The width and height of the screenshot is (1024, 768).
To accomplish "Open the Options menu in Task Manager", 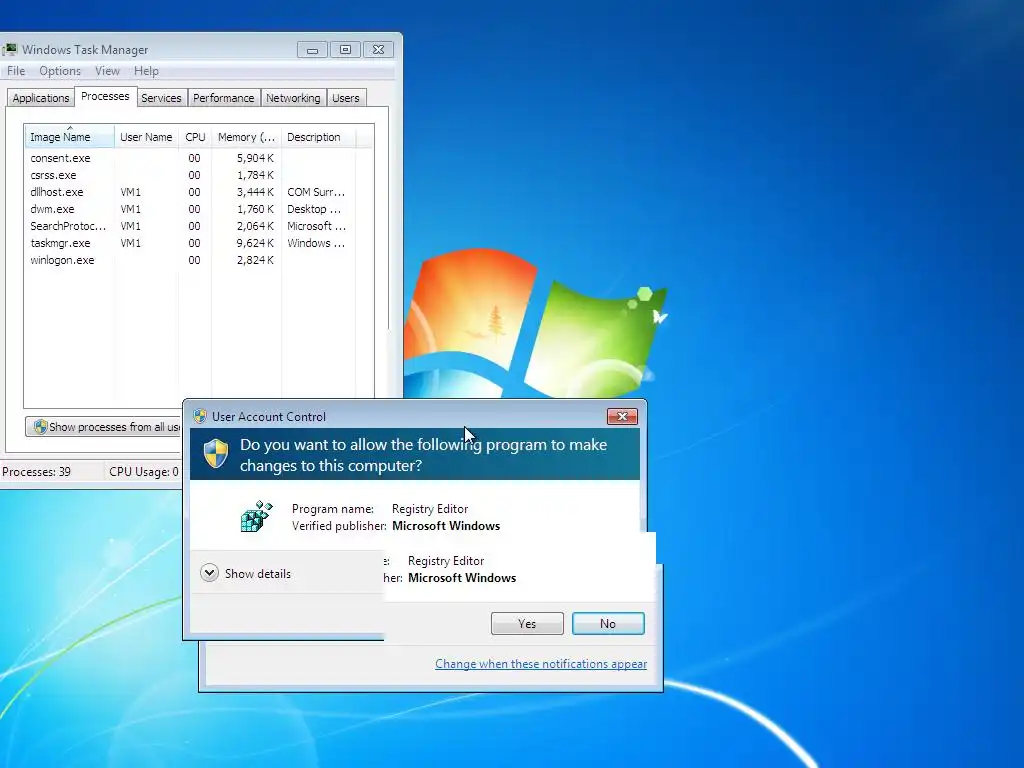I will (59, 71).
